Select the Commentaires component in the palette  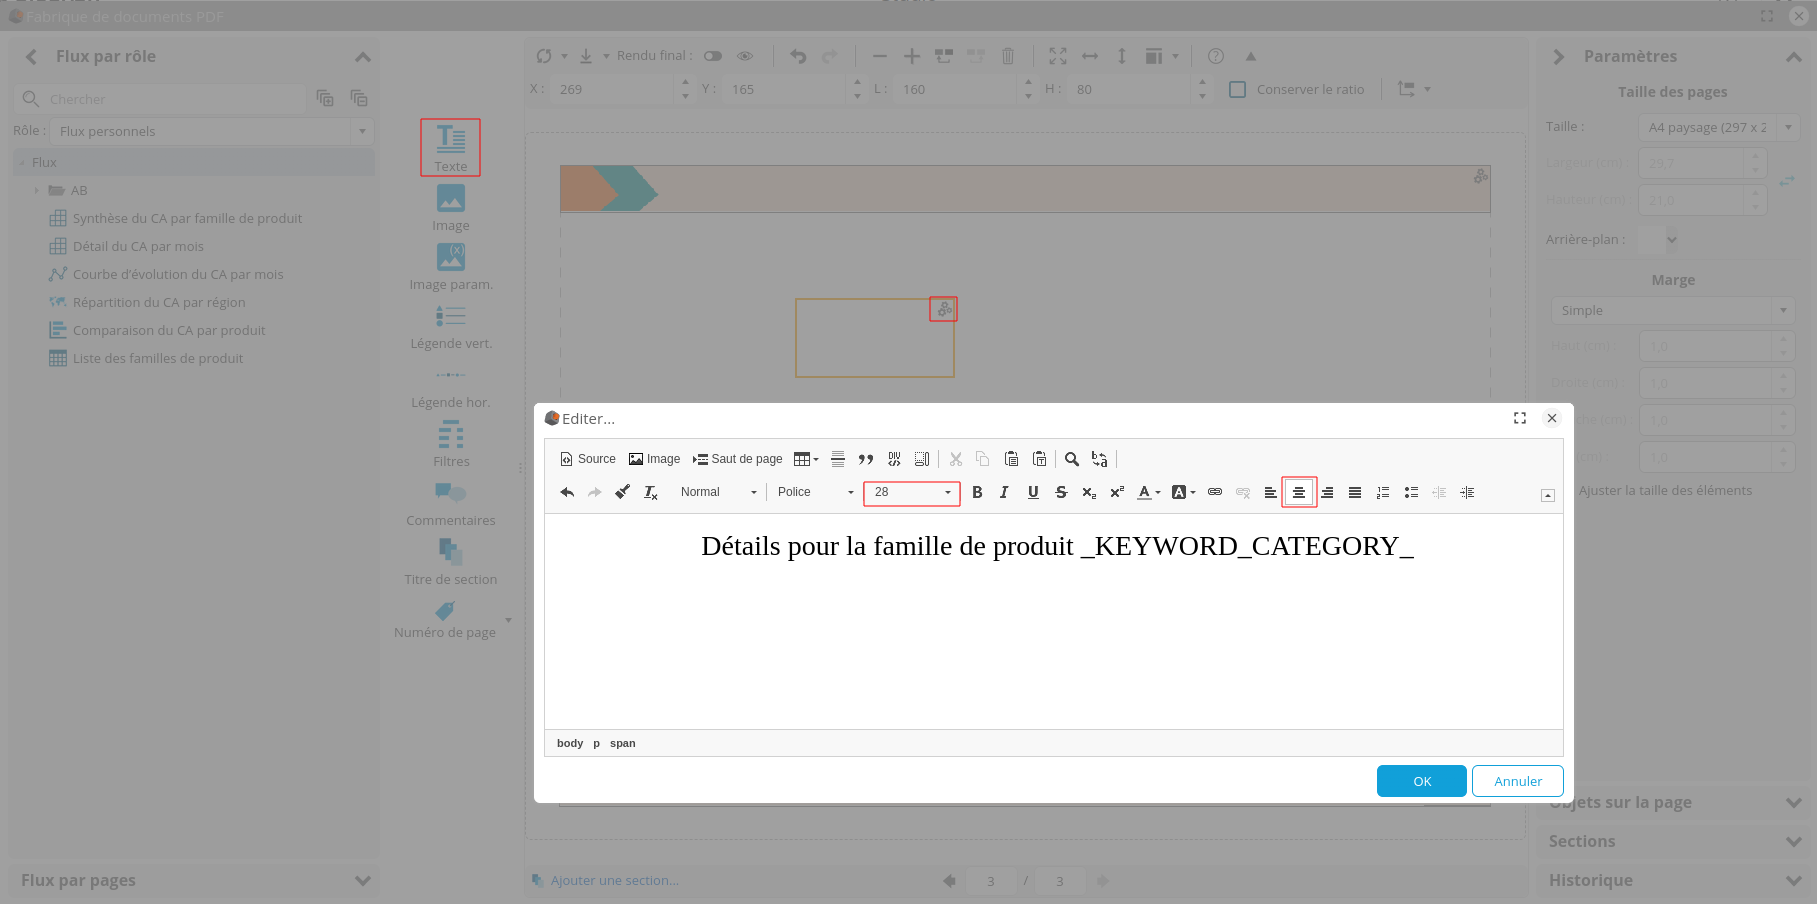tap(451, 504)
